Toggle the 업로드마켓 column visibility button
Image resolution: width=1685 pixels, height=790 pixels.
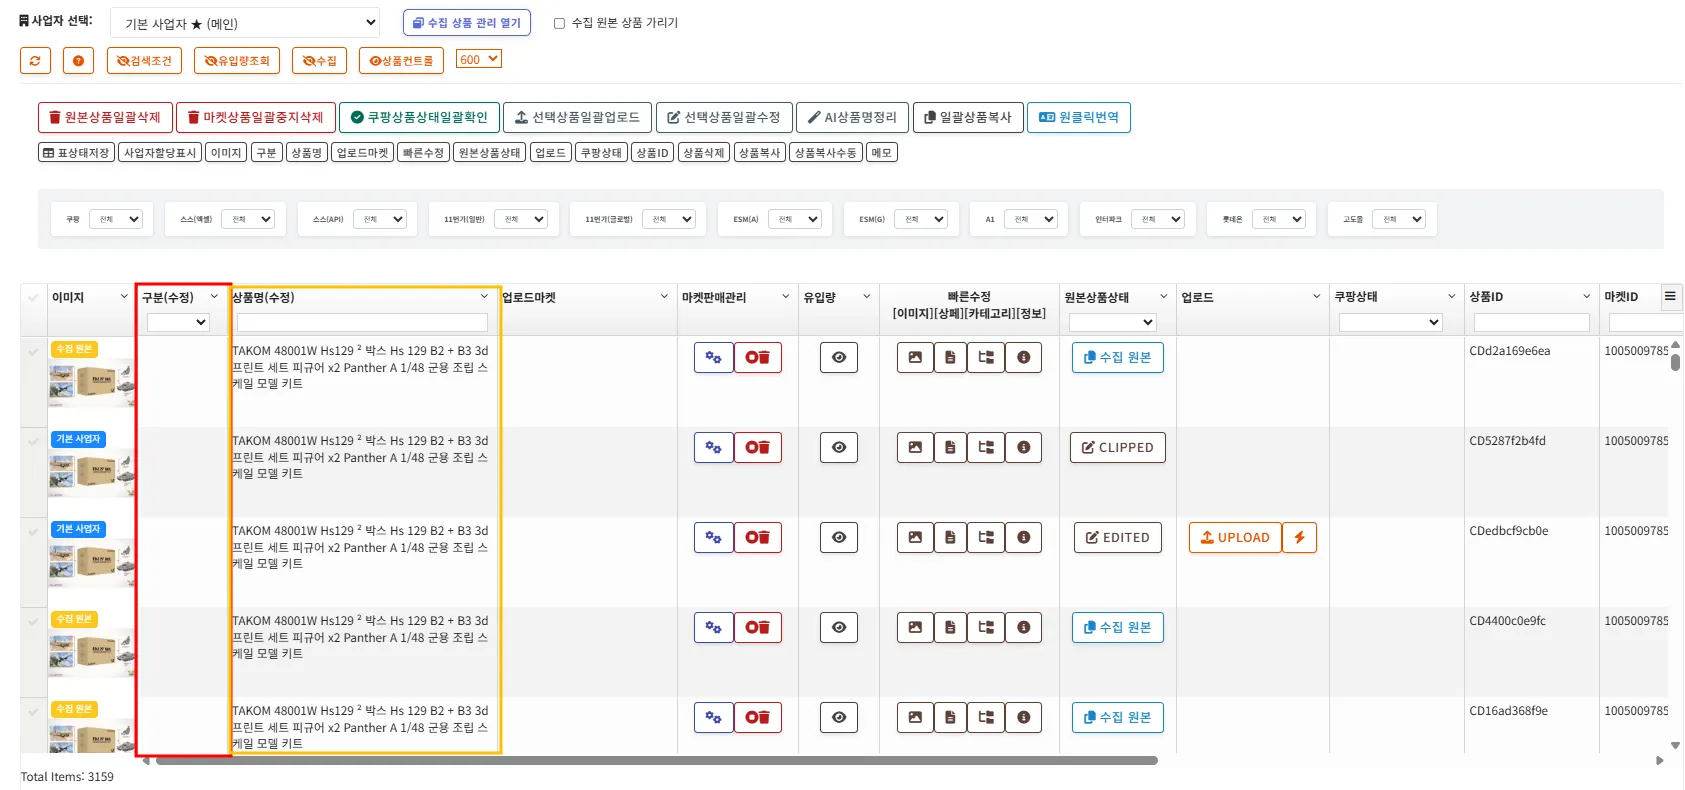pyautogui.click(x=362, y=152)
